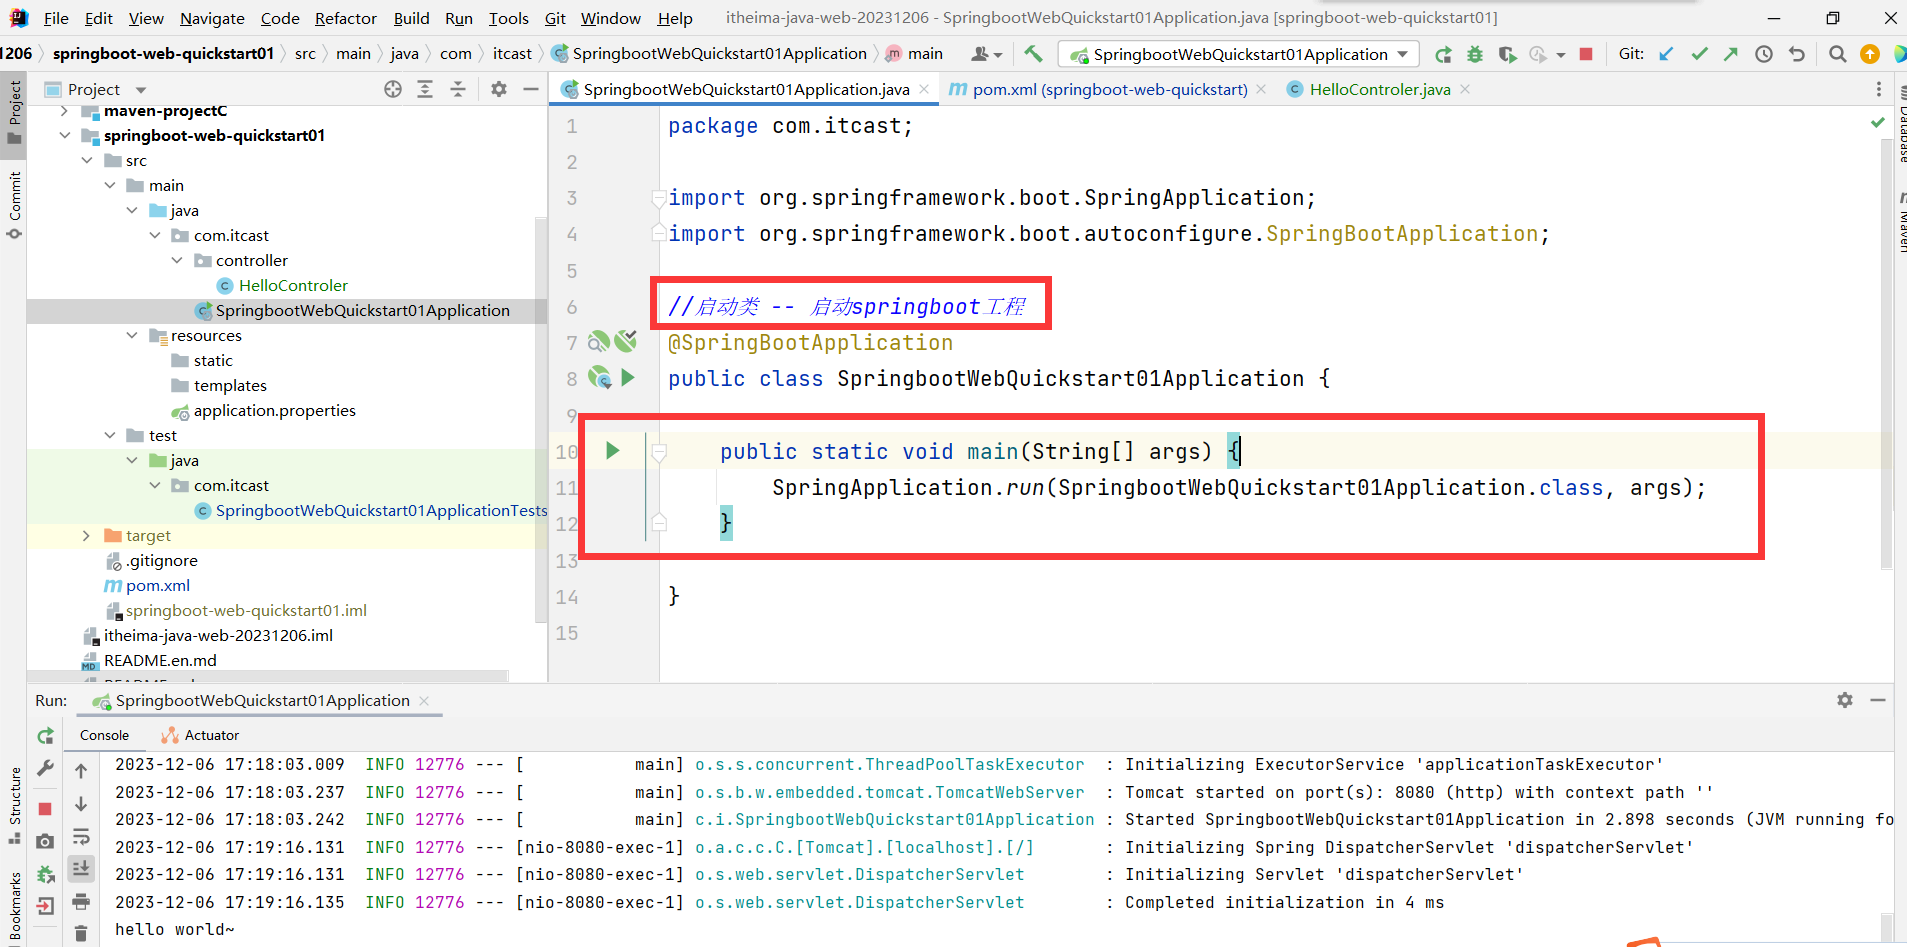Run with coverage from toolbar
The height and width of the screenshot is (947, 1907).
pyautogui.click(x=1507, y=54)
